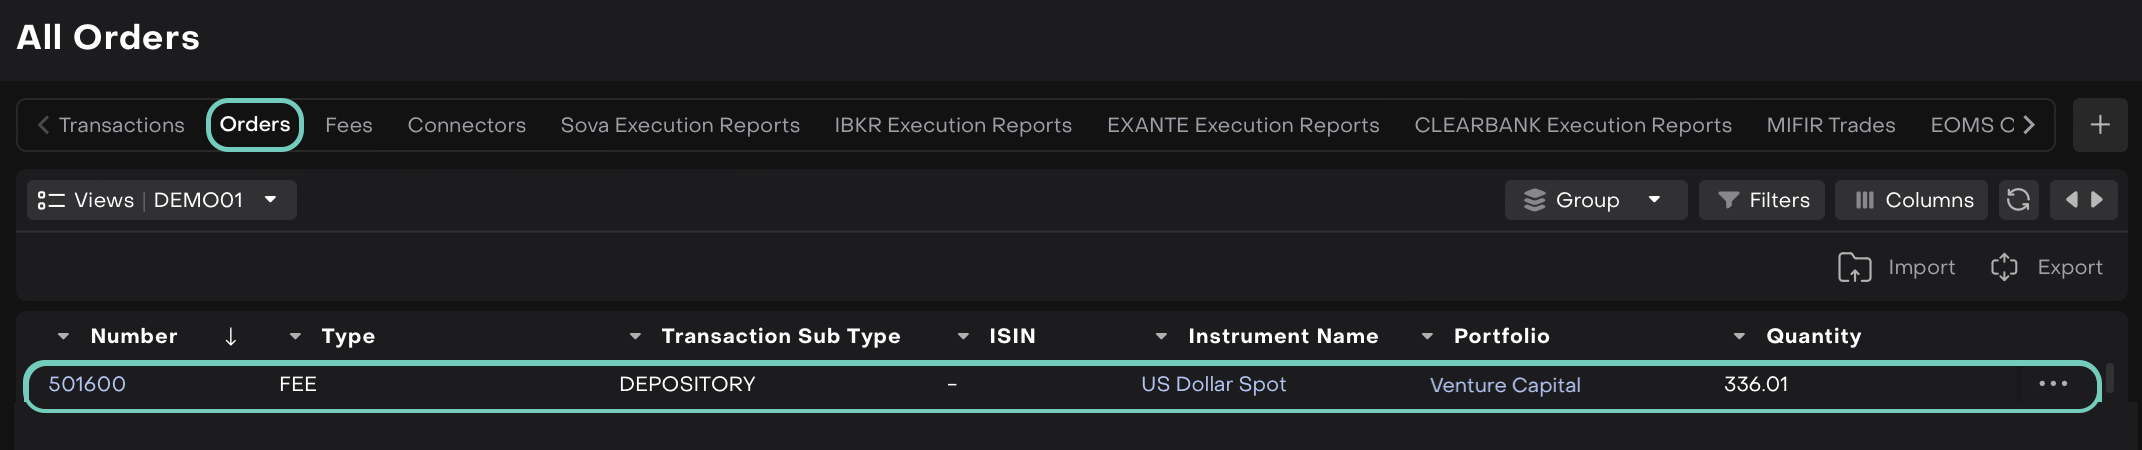Open the Venture Capital portfolio link
Viewport: 2142px width, 450px height.
(1505, 385)
